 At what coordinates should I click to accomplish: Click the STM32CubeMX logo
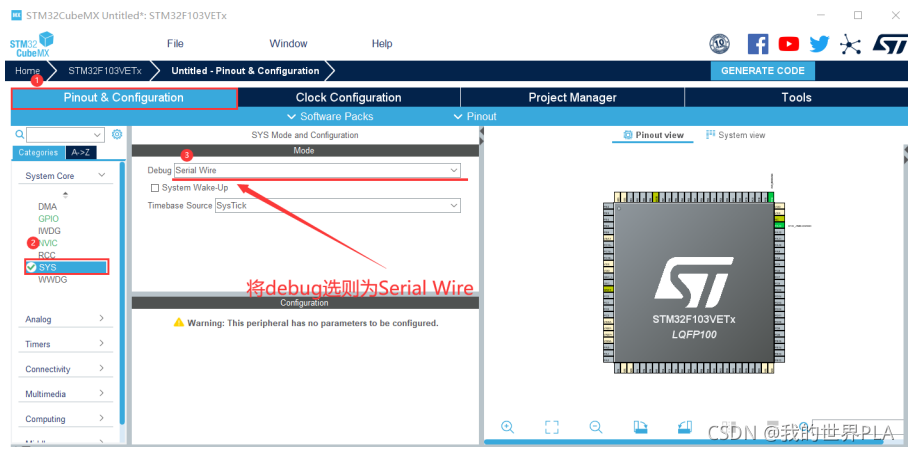(32, 45)
